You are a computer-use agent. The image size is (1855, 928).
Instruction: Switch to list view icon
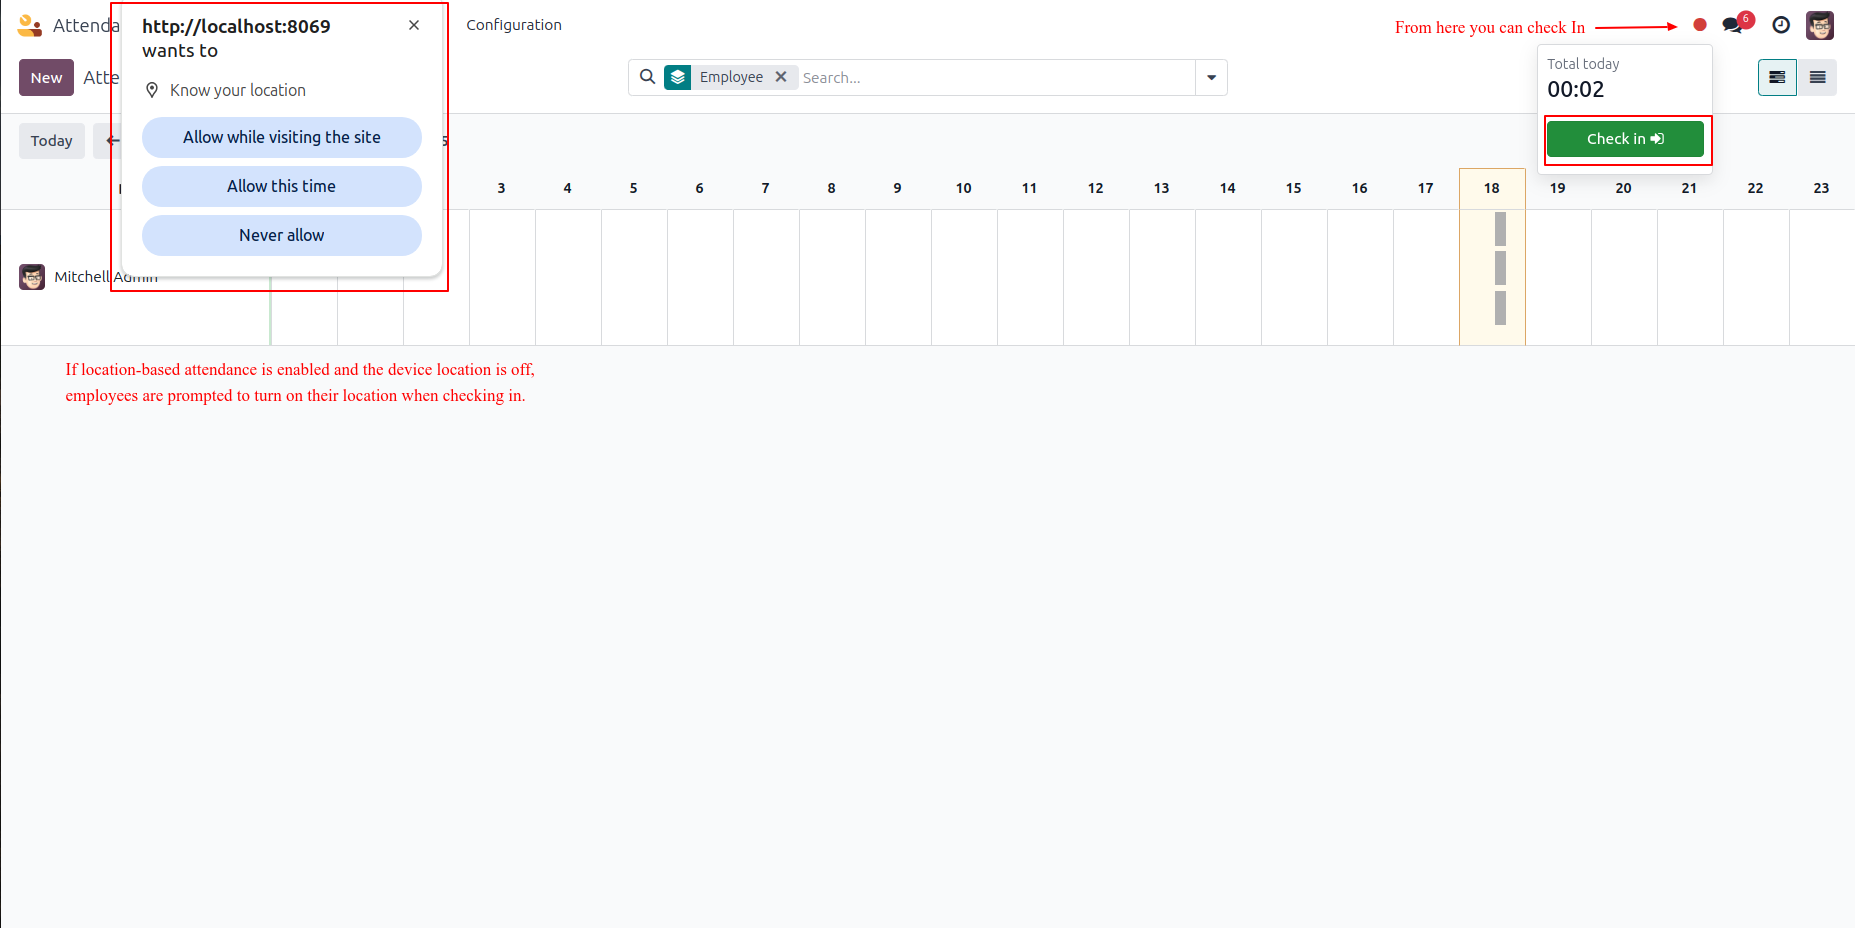1817,78
